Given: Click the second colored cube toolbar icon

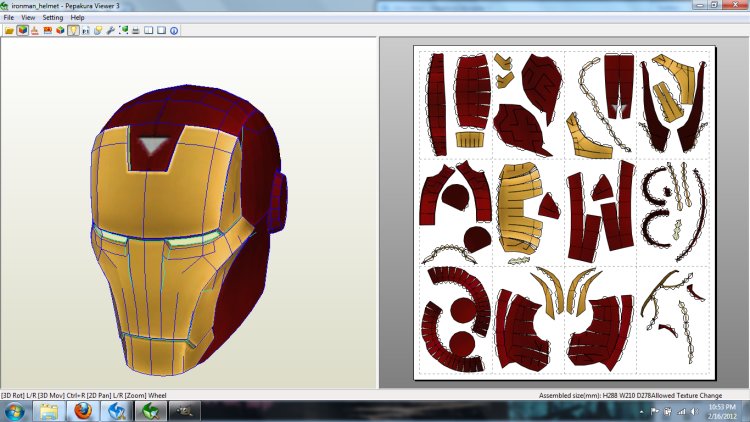Looking at the screenshot, I should (60, 30).
